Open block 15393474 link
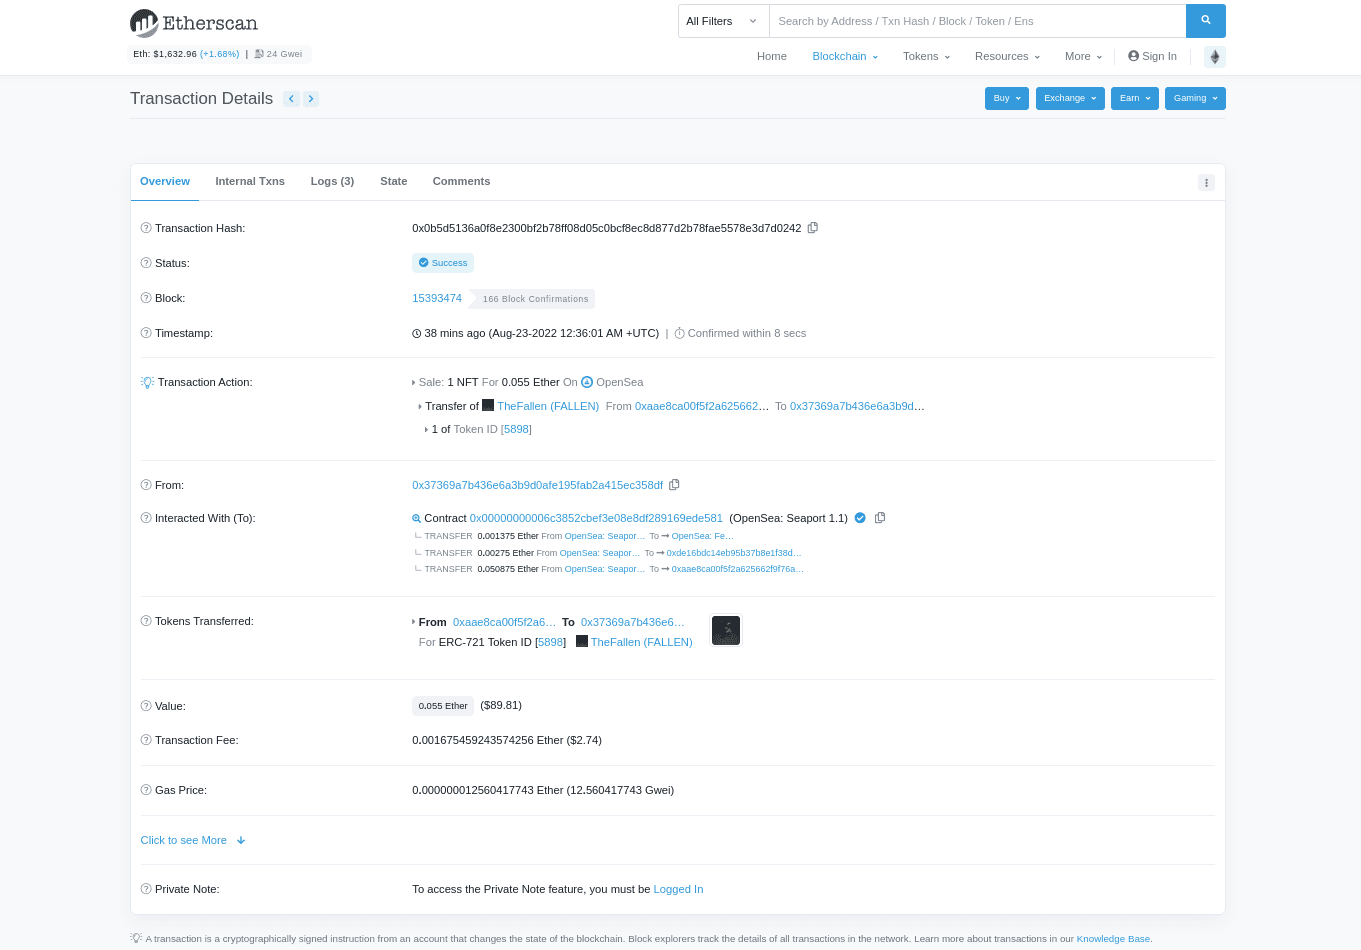The image size is (1361, 950). click(x=437, y=298)
